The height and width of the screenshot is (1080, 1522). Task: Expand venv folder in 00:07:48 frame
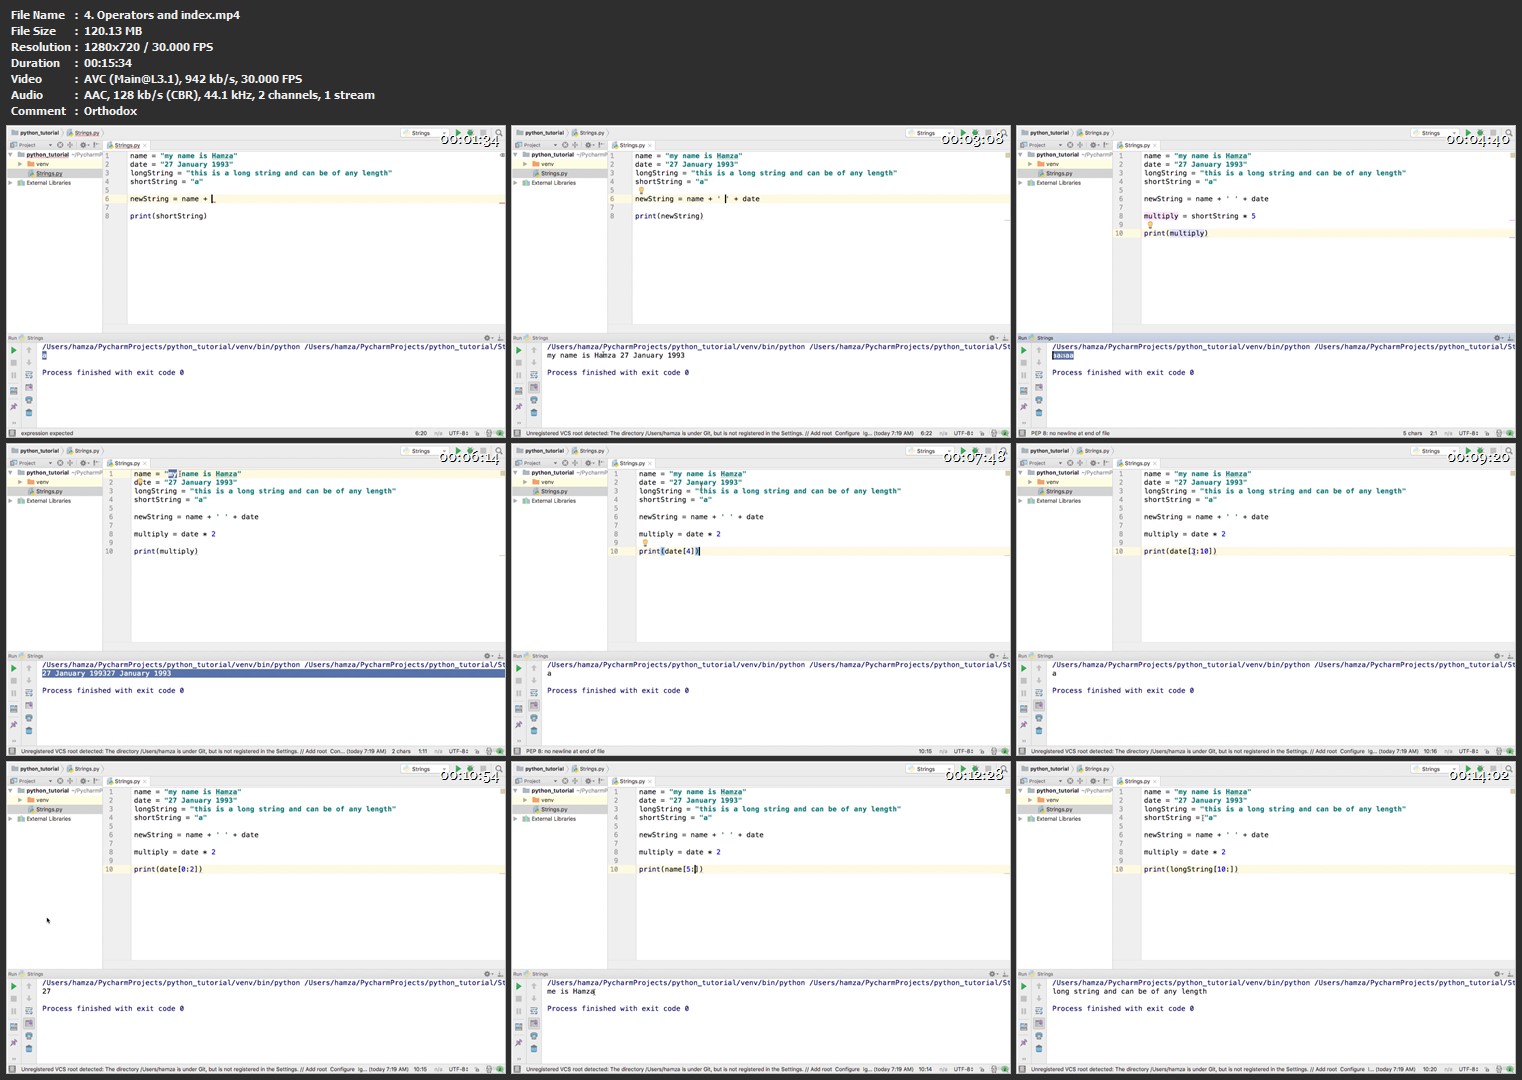coord(525,482)
